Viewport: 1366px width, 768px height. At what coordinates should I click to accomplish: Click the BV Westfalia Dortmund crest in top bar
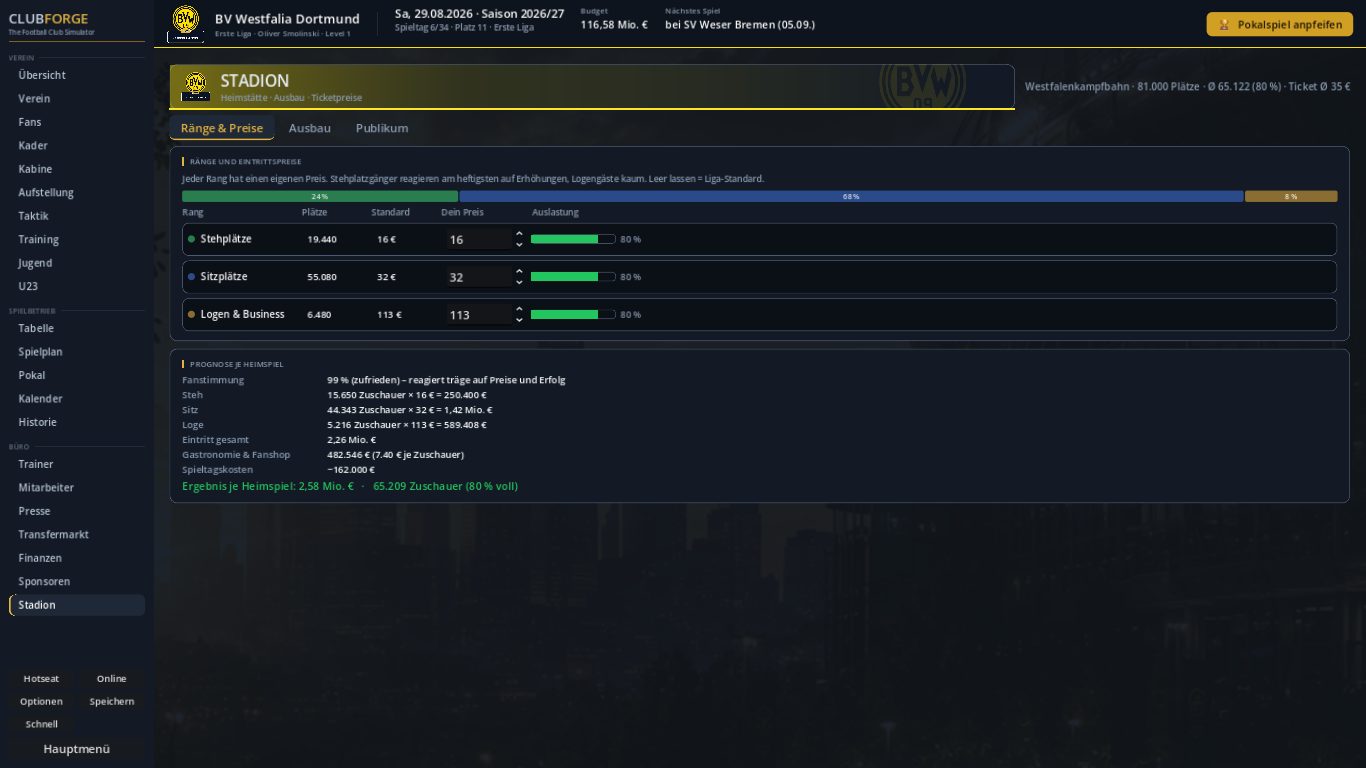coord(185,23)
